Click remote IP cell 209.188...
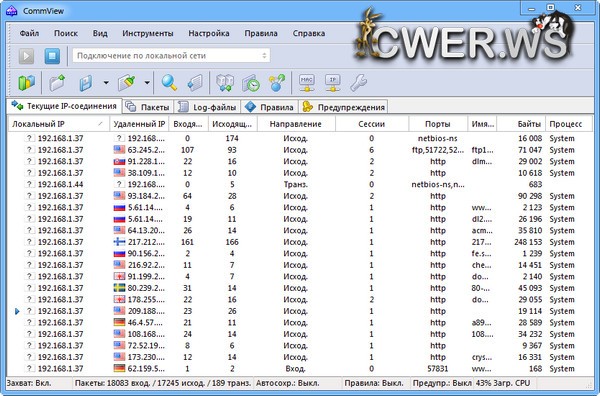 tap(146, 311)
